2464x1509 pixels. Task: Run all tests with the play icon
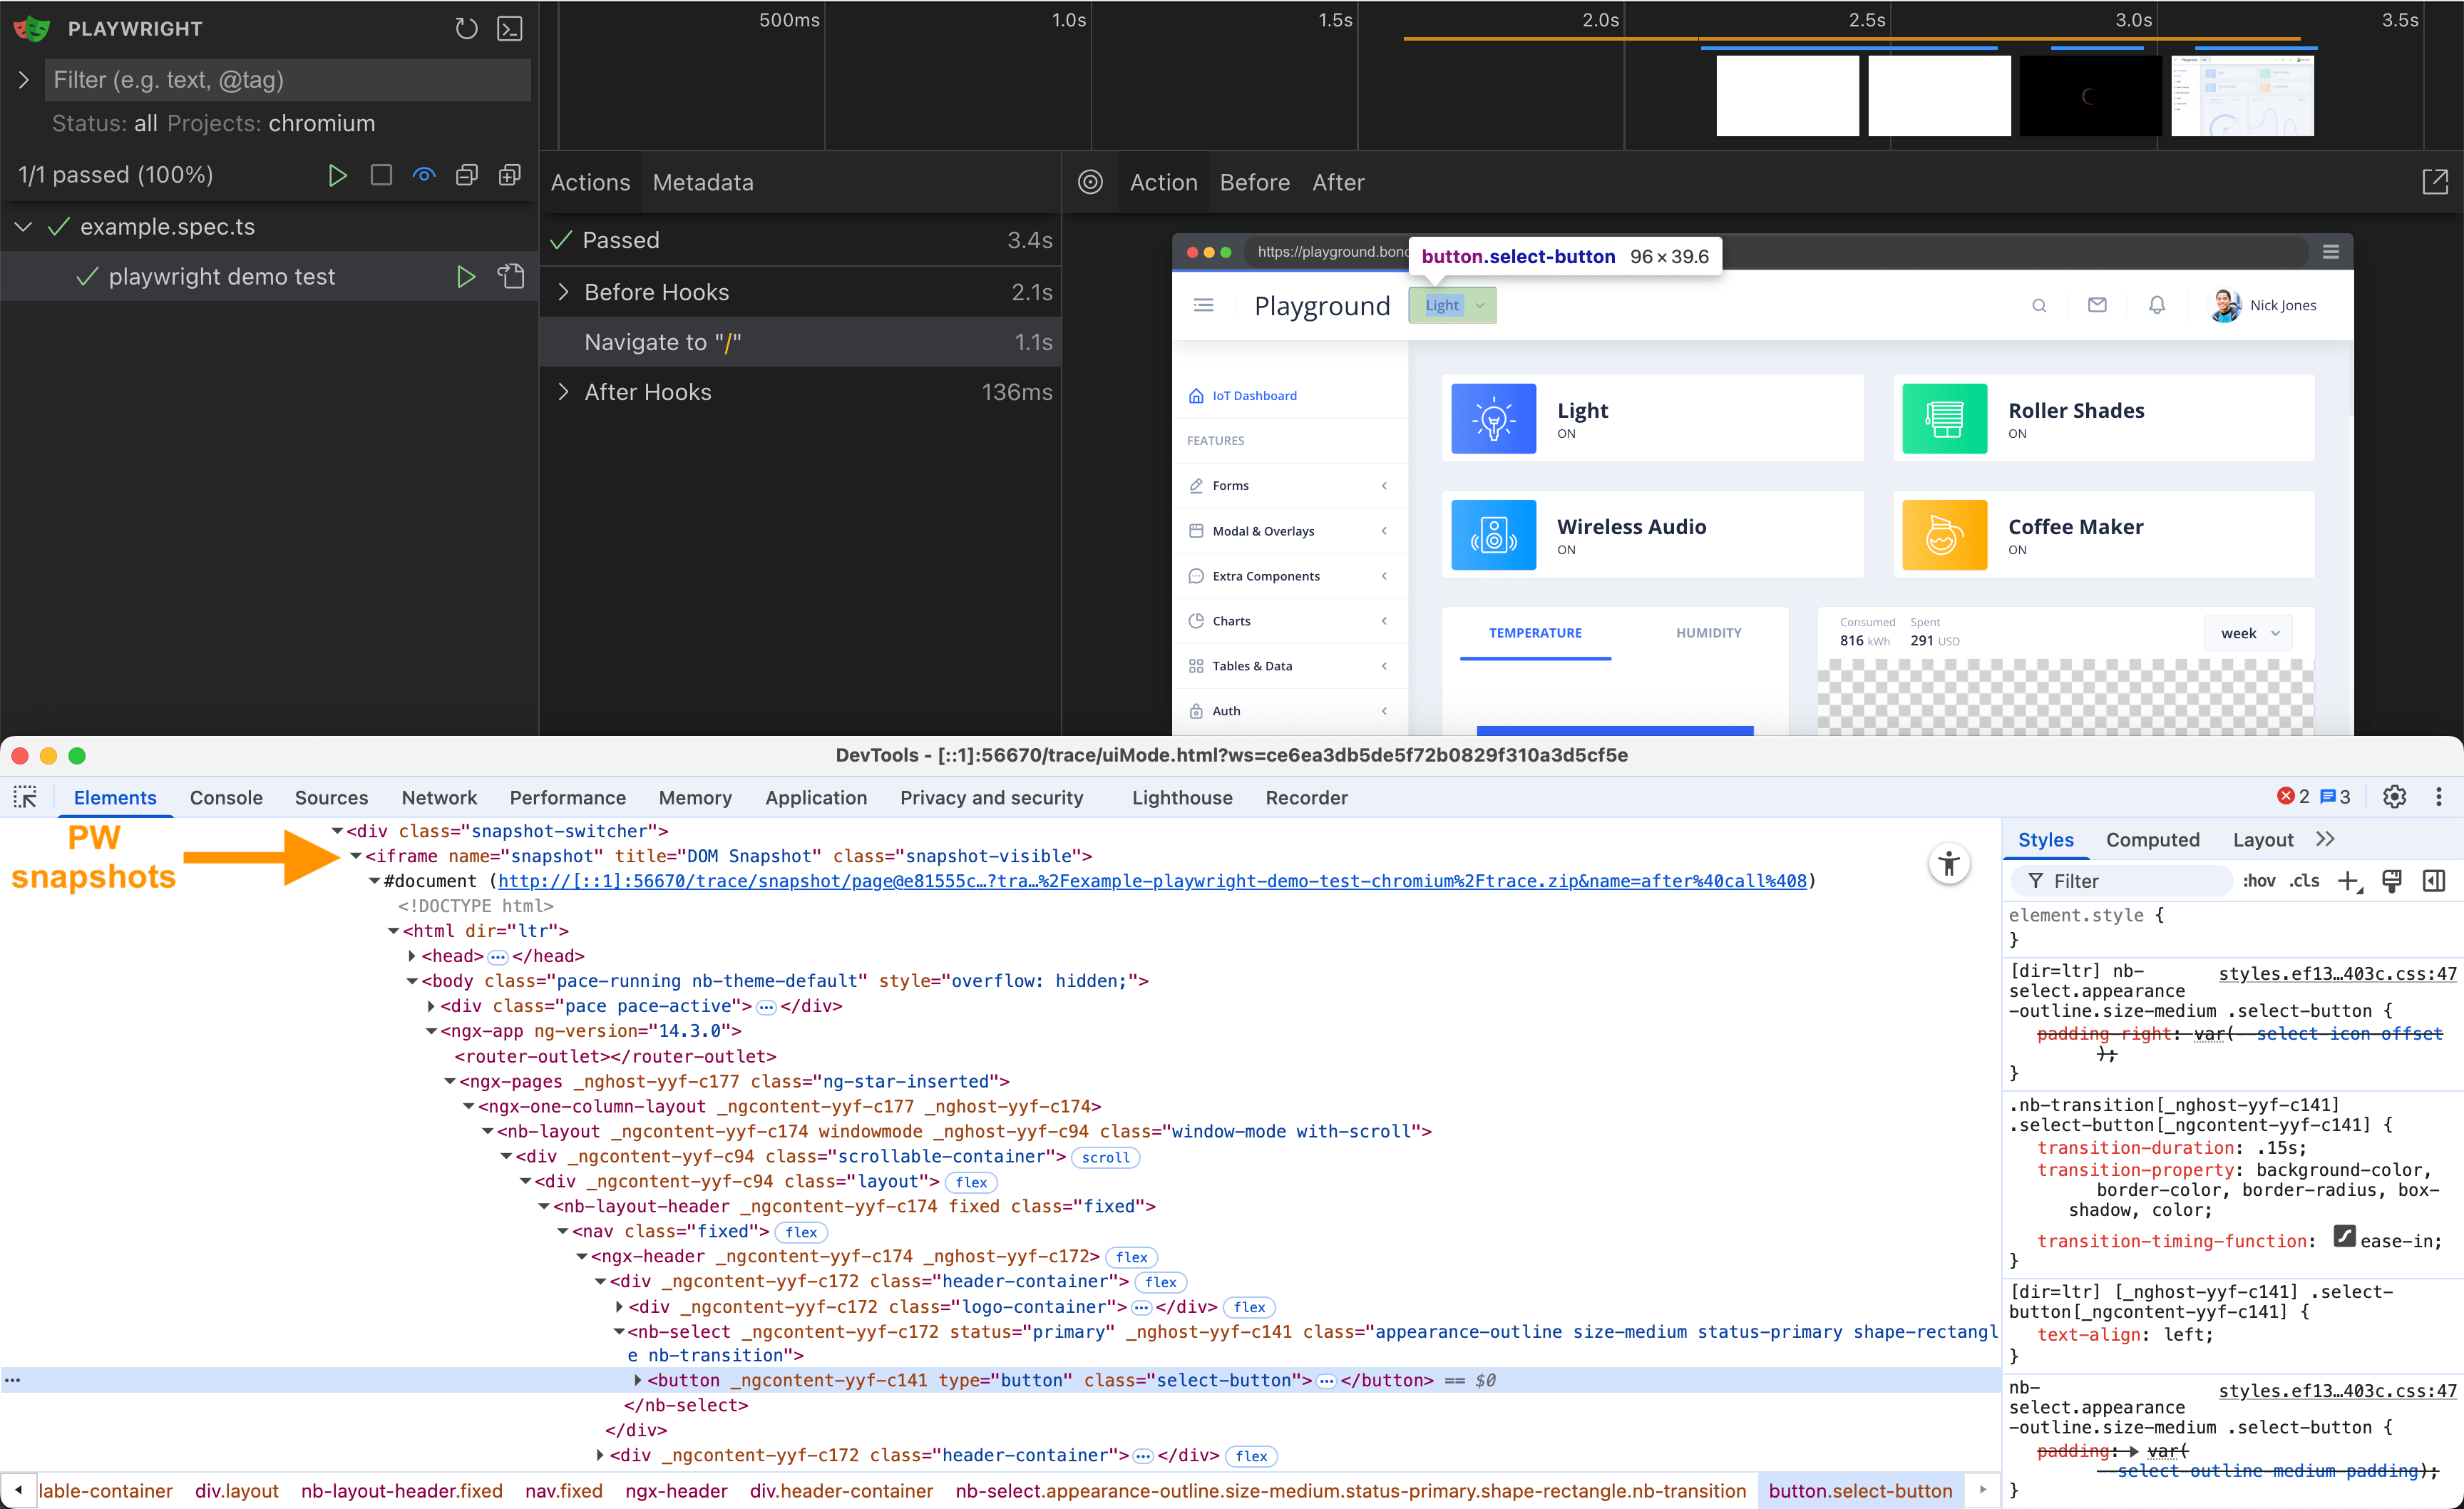tap(337, 175)
